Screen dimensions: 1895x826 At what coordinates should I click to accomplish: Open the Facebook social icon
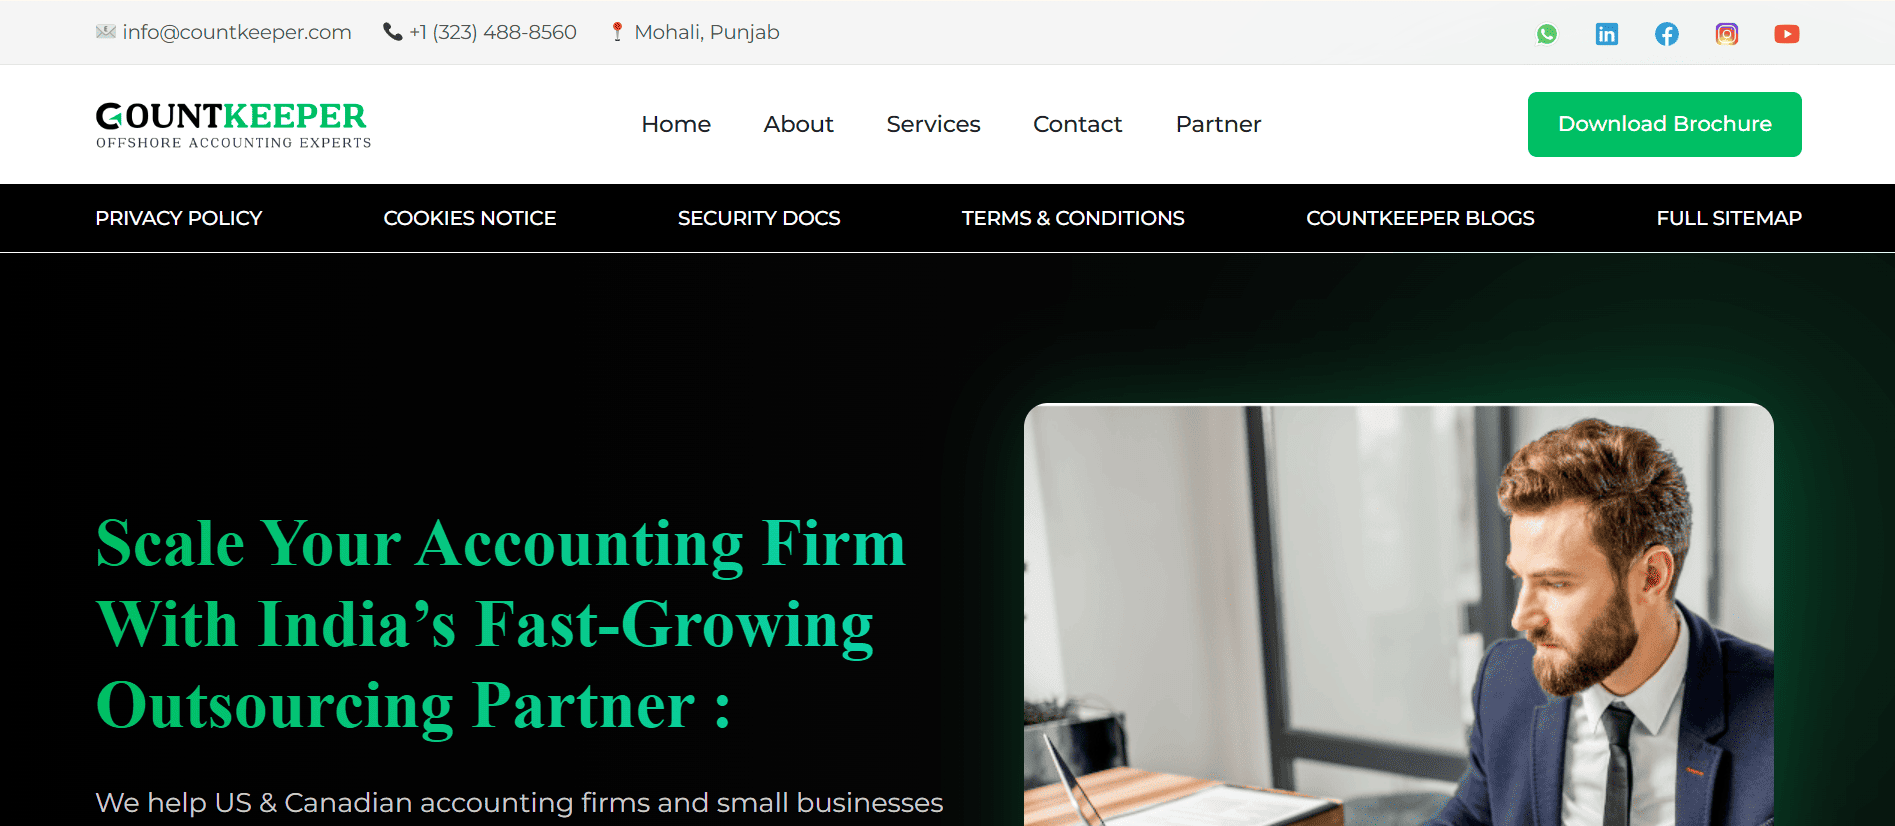click(x=1666, y=34)
